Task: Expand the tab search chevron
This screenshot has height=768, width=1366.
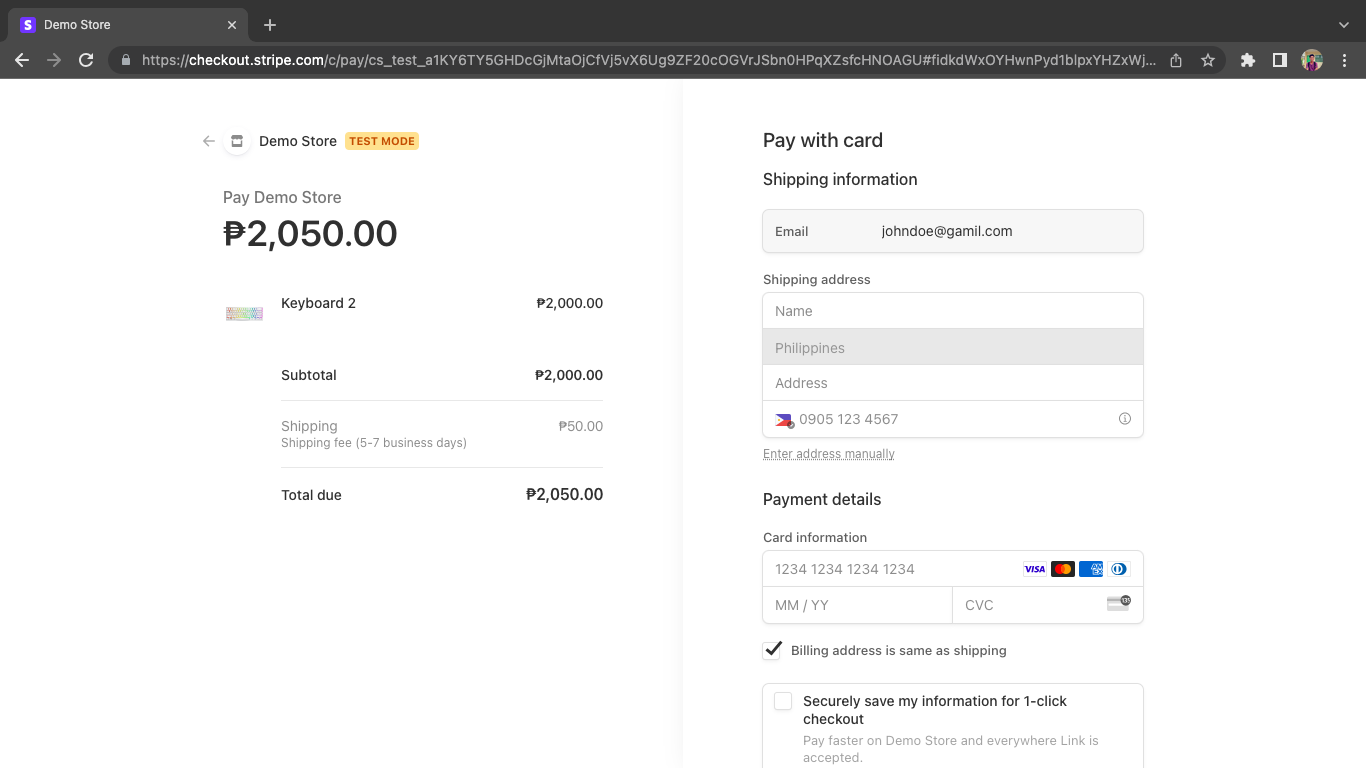Action: pyautogui.click(x=1343, y=25)
